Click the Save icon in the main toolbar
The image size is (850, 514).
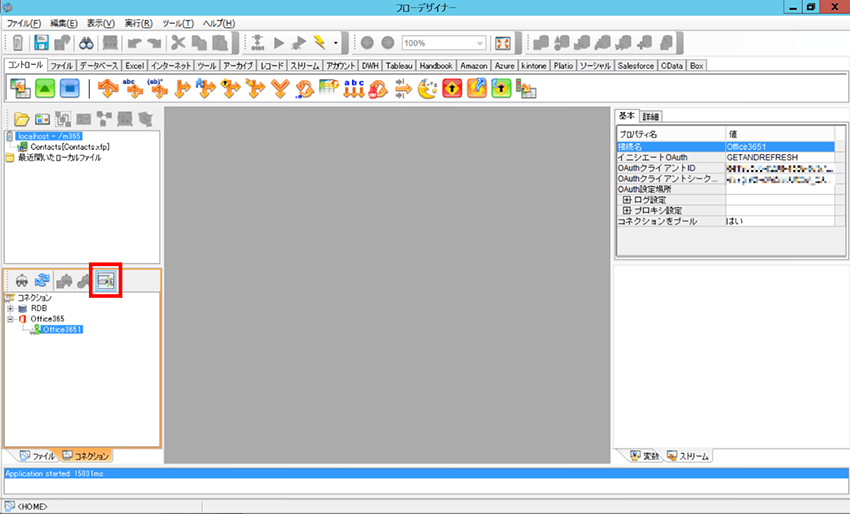coord(41,43)
